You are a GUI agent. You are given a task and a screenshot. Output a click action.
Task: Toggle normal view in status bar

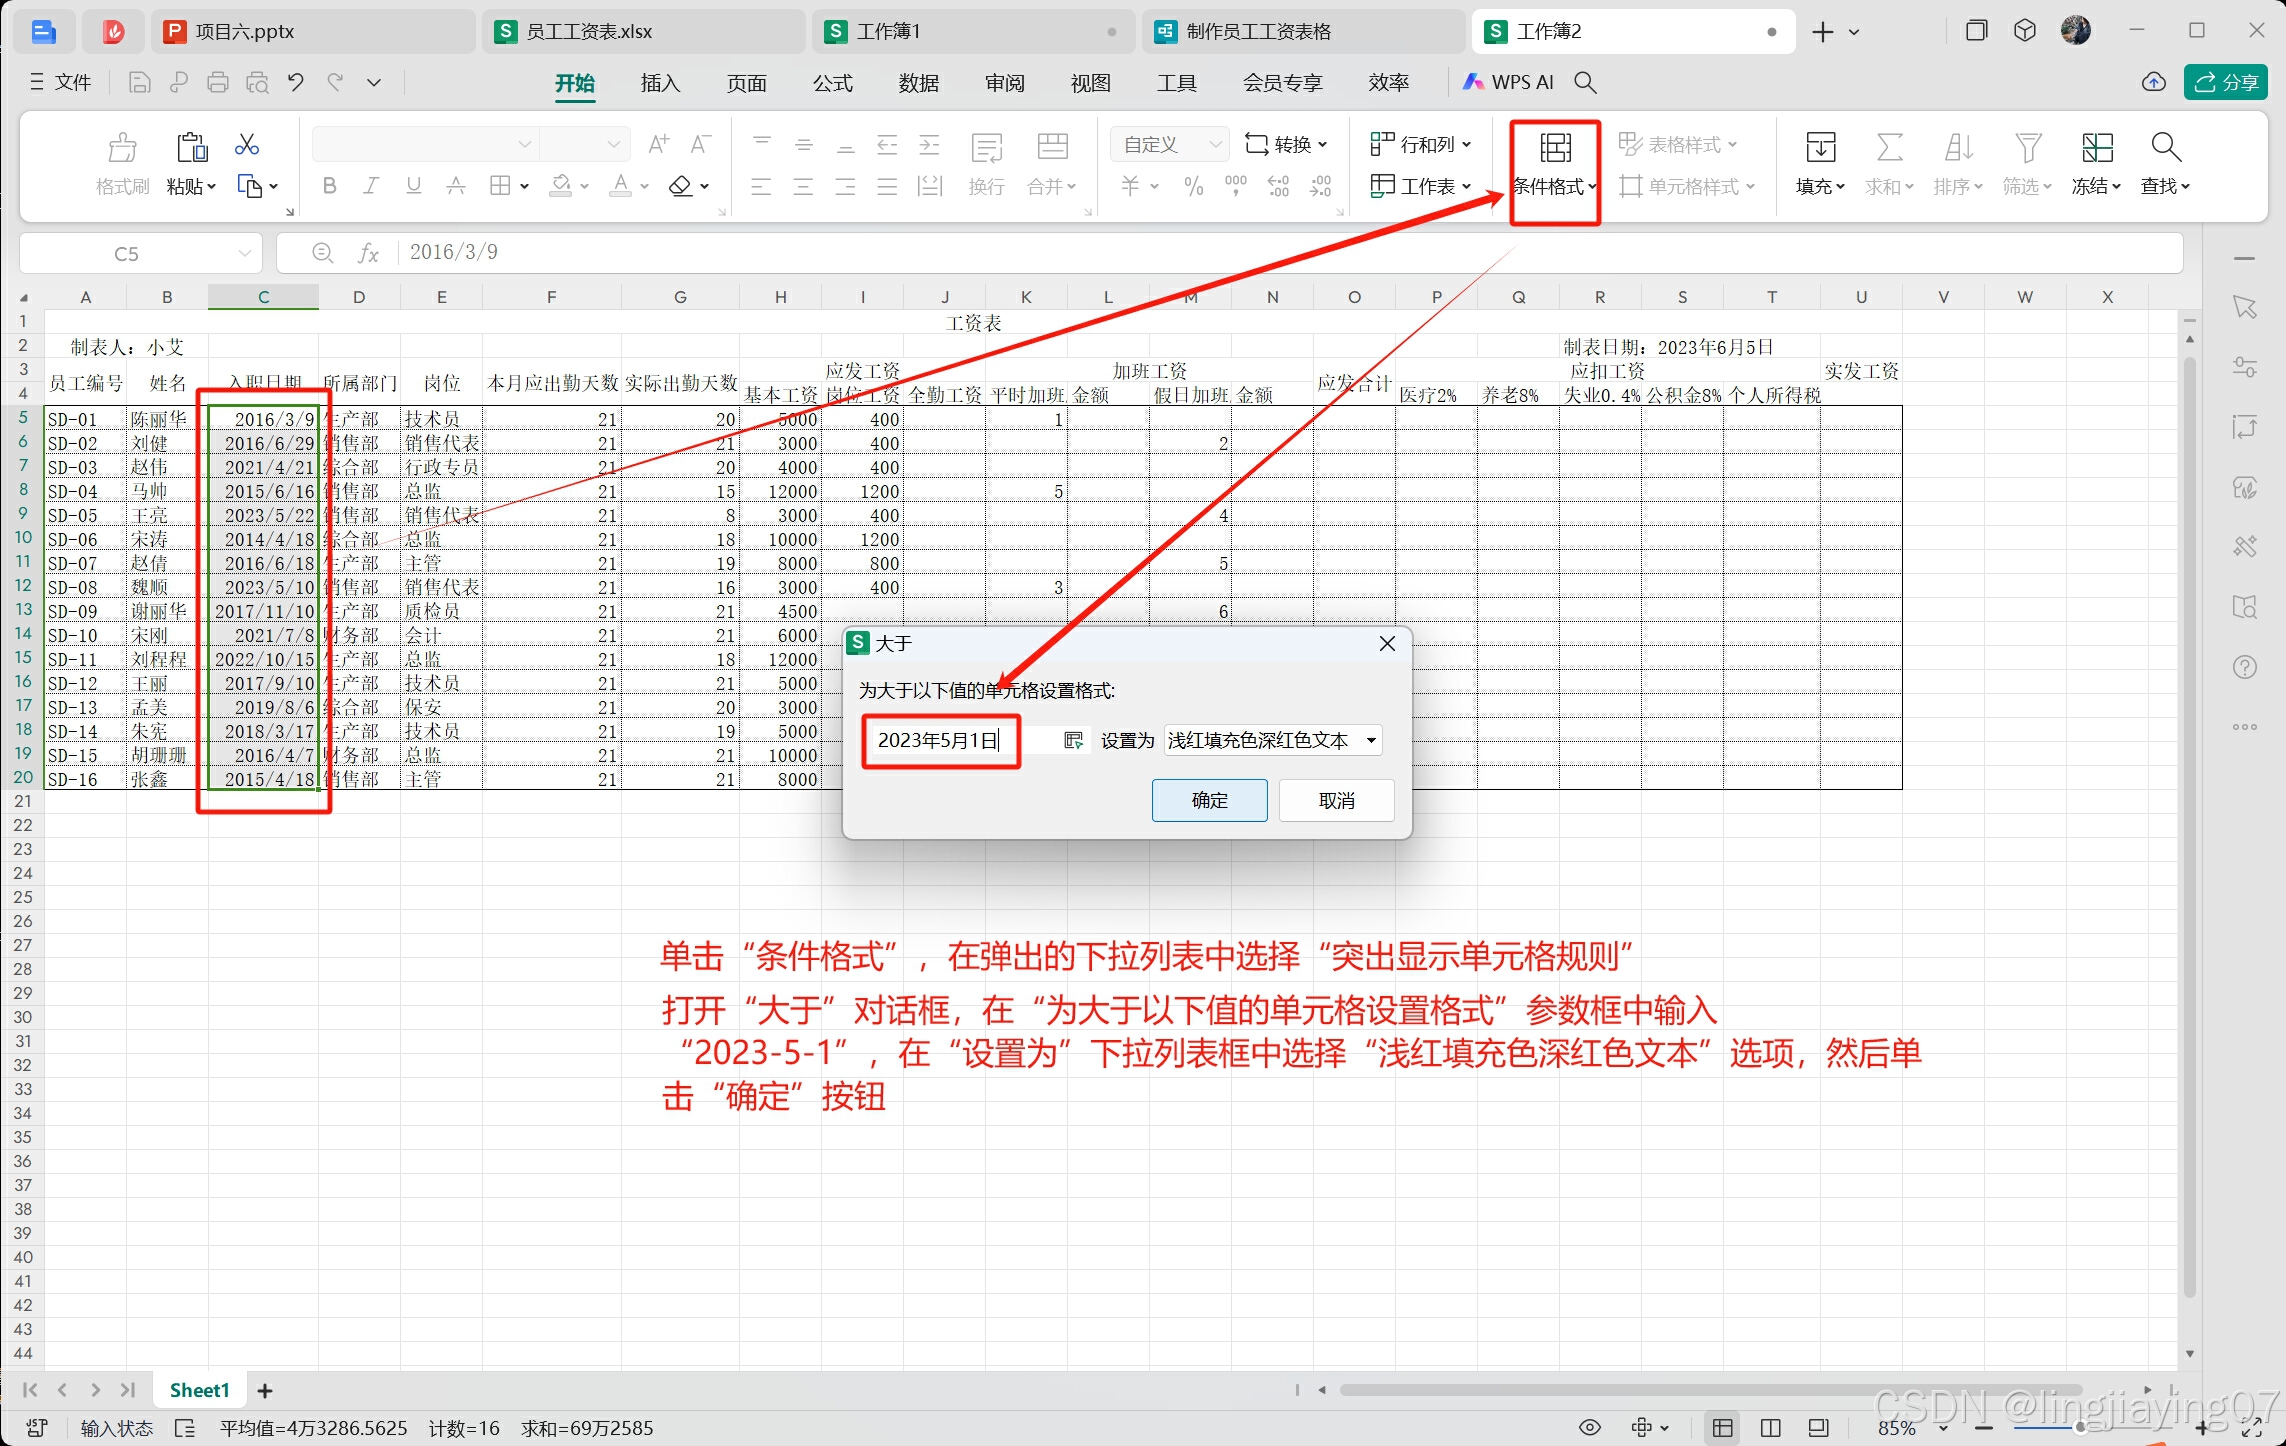(1722, 1427)
